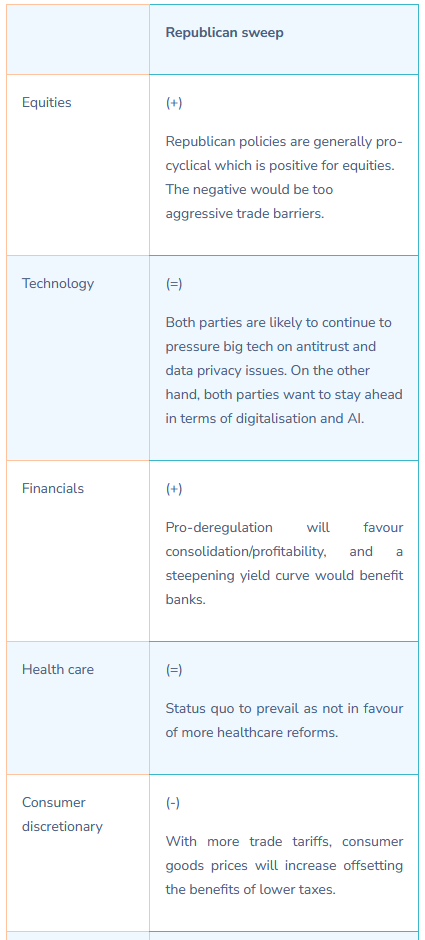Click the empty top-left header cell
The width and height of the screenshot is (425, 940).
(78, 40)
